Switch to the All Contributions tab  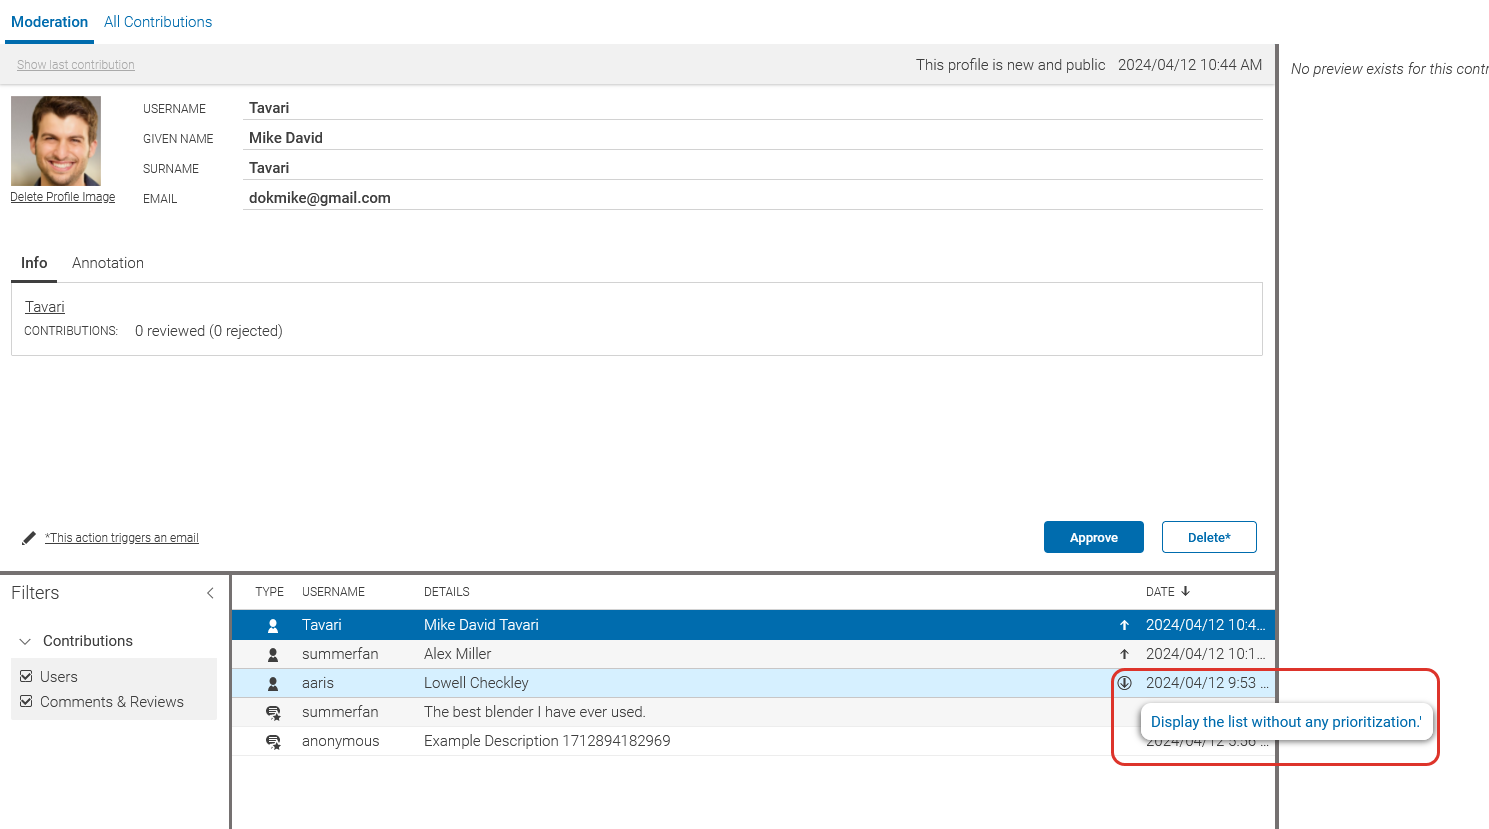tap(158, 22)
